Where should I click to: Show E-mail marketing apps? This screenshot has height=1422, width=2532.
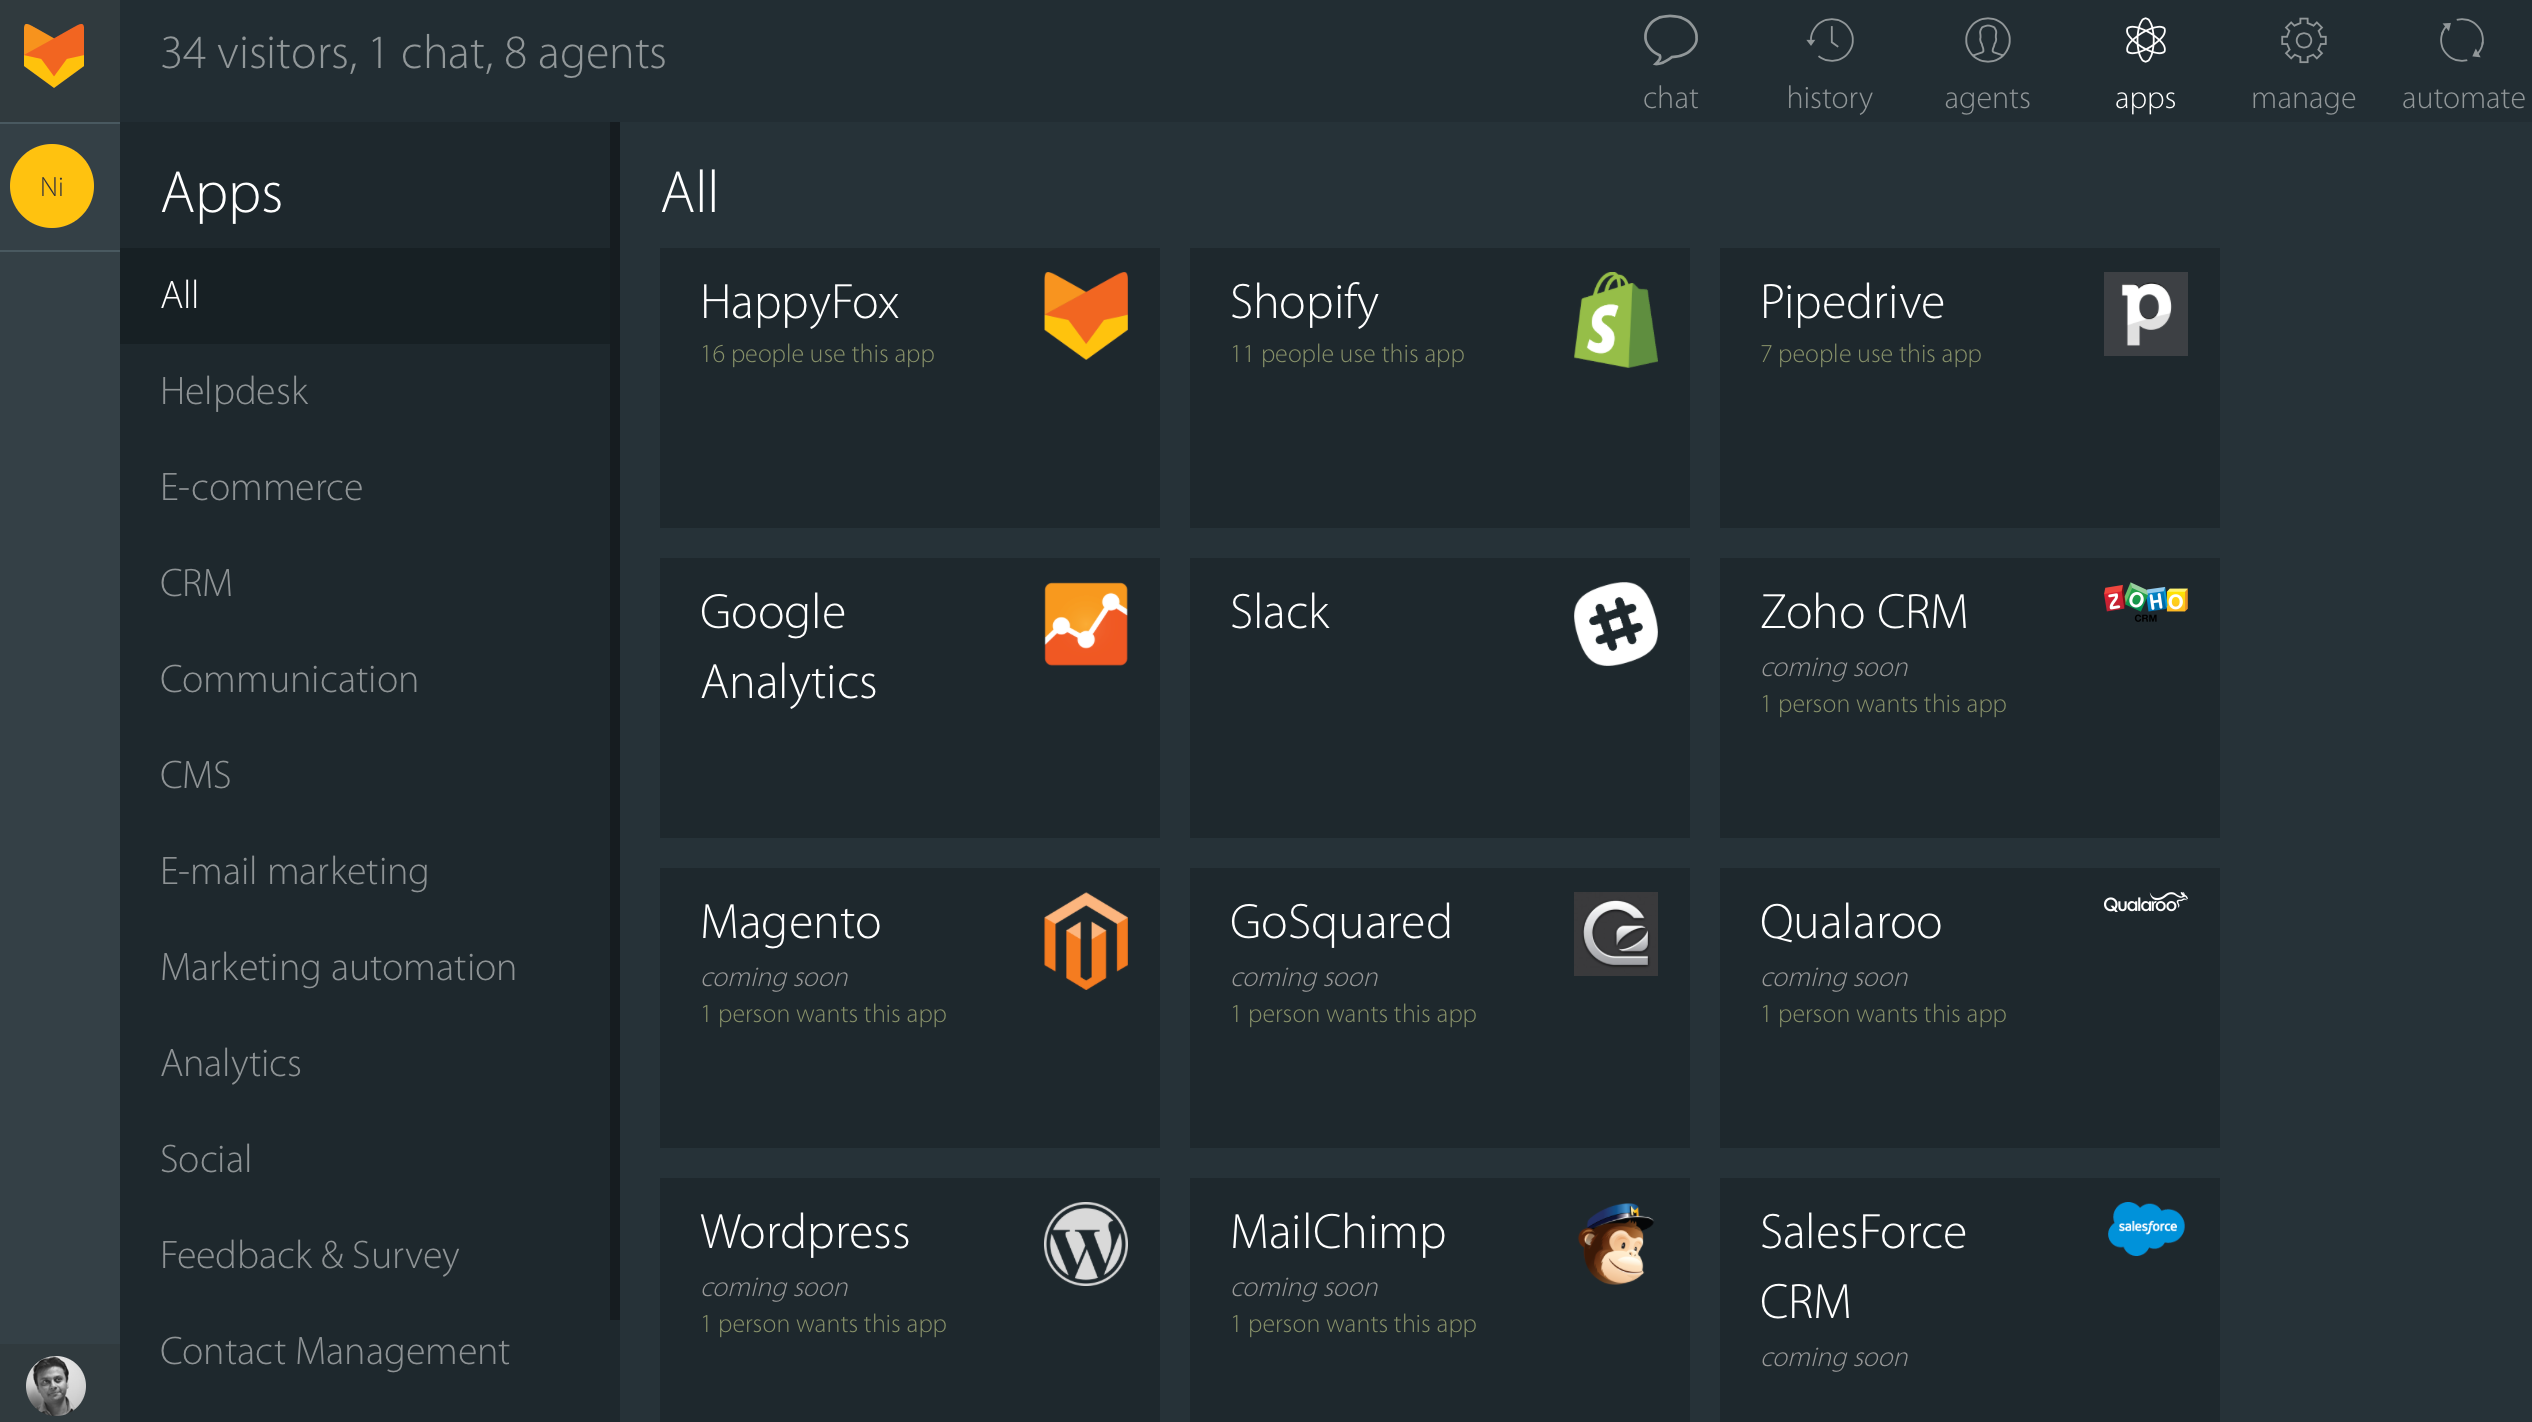pos(294,871)
